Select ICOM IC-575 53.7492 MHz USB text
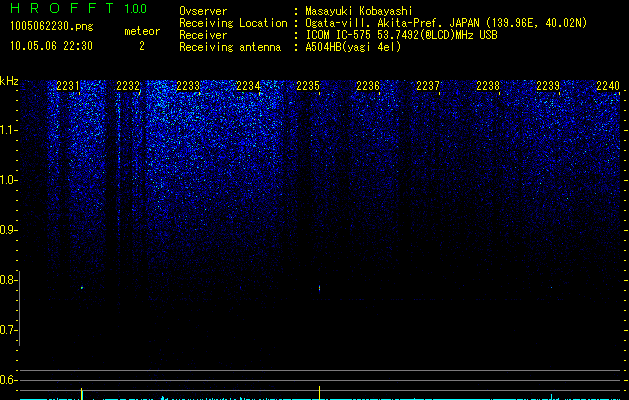 pos(401,35)
